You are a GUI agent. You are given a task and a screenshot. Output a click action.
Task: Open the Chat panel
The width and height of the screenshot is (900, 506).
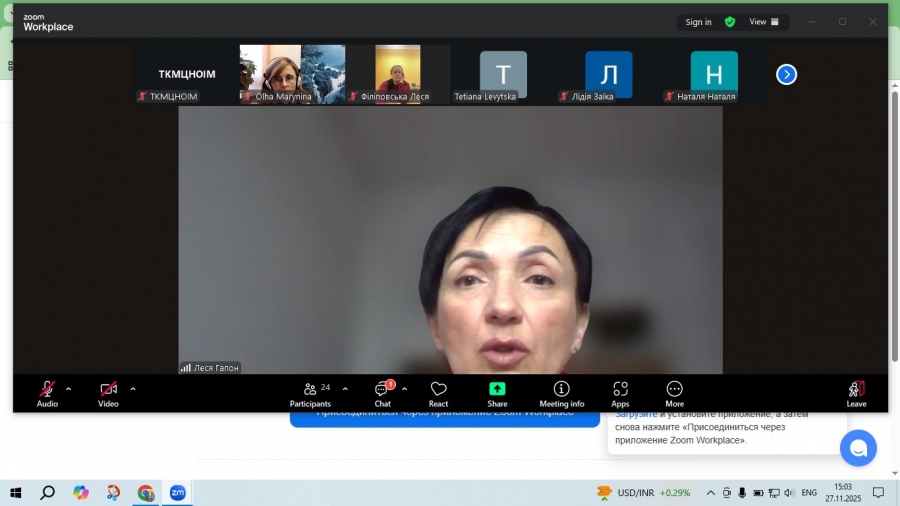[x=382, y=392]
